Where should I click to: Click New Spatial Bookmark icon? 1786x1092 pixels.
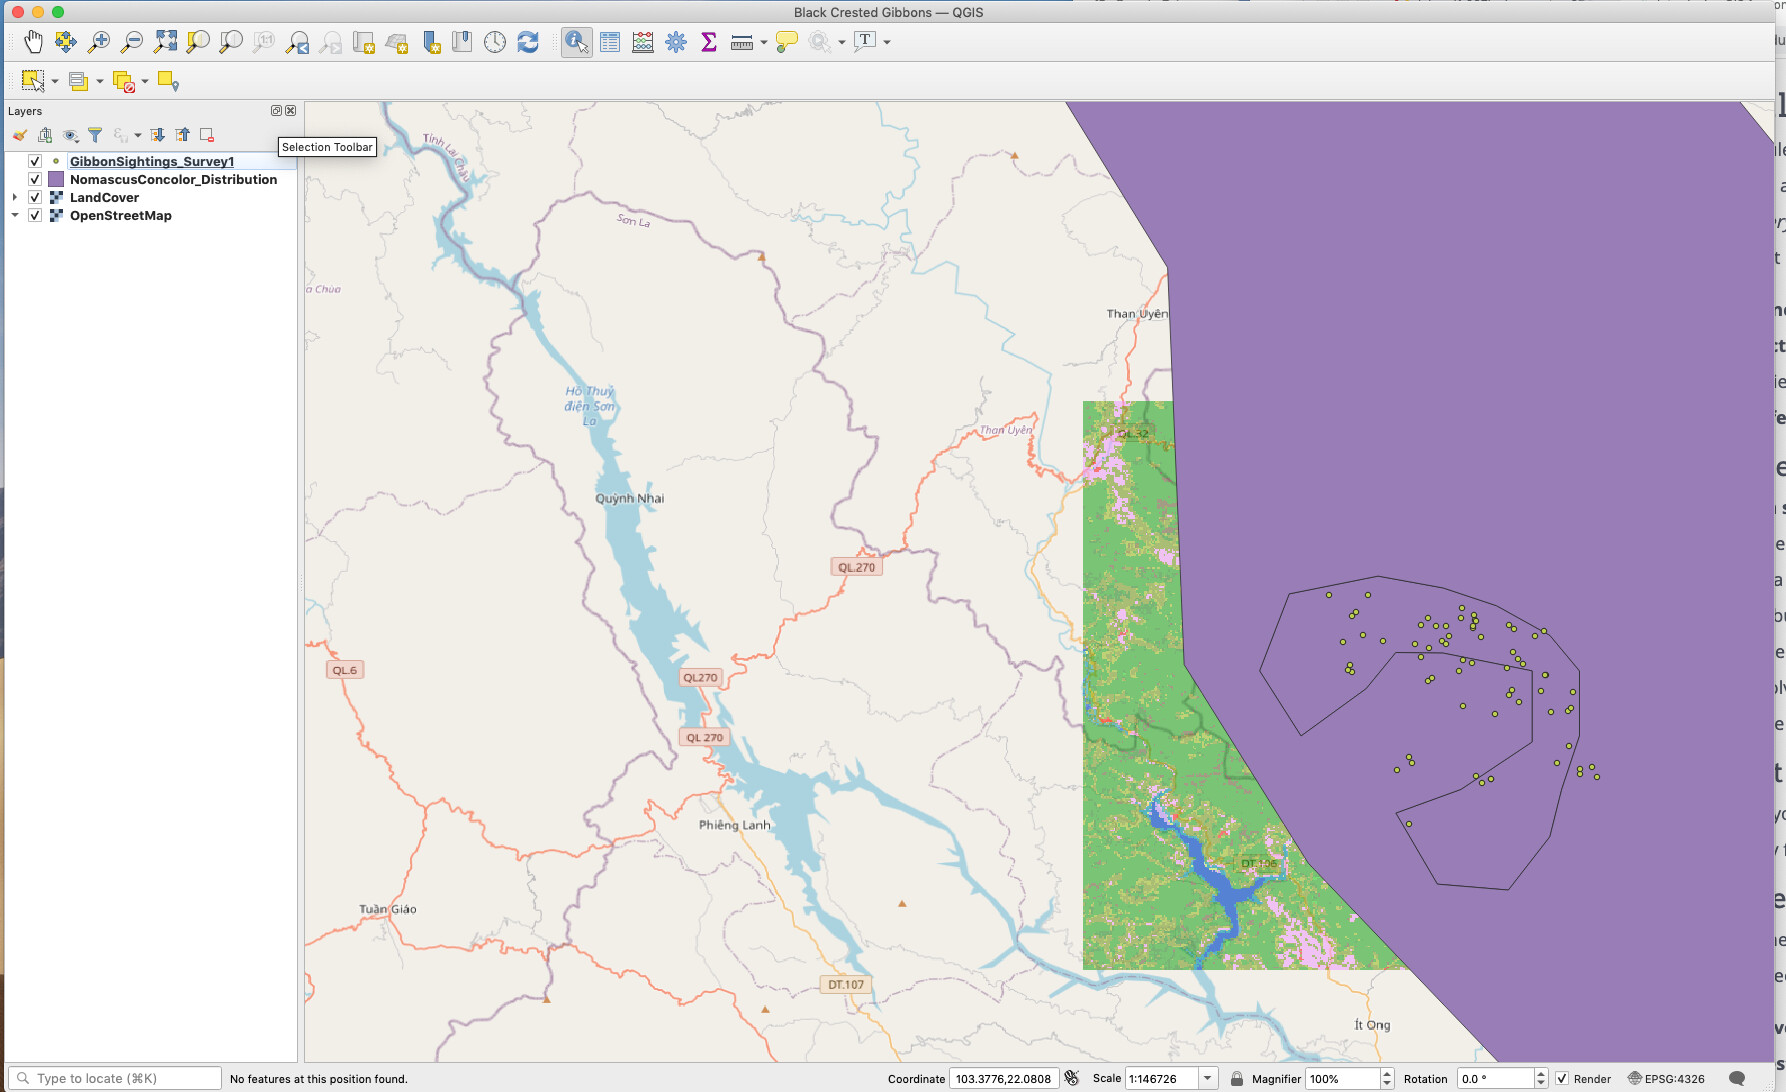point(431,42)
